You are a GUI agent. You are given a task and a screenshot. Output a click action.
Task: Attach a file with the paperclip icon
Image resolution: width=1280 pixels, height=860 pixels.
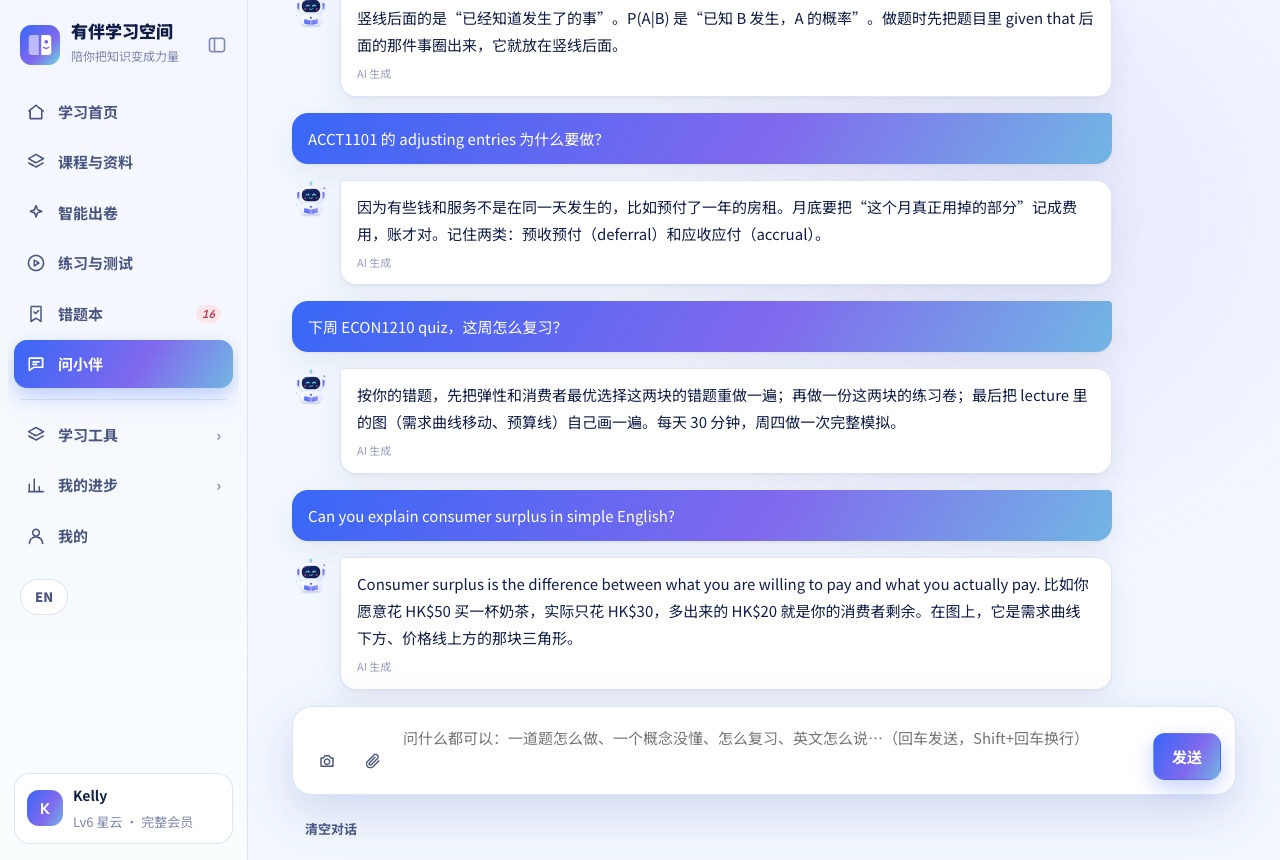click(x=373, y=761)
